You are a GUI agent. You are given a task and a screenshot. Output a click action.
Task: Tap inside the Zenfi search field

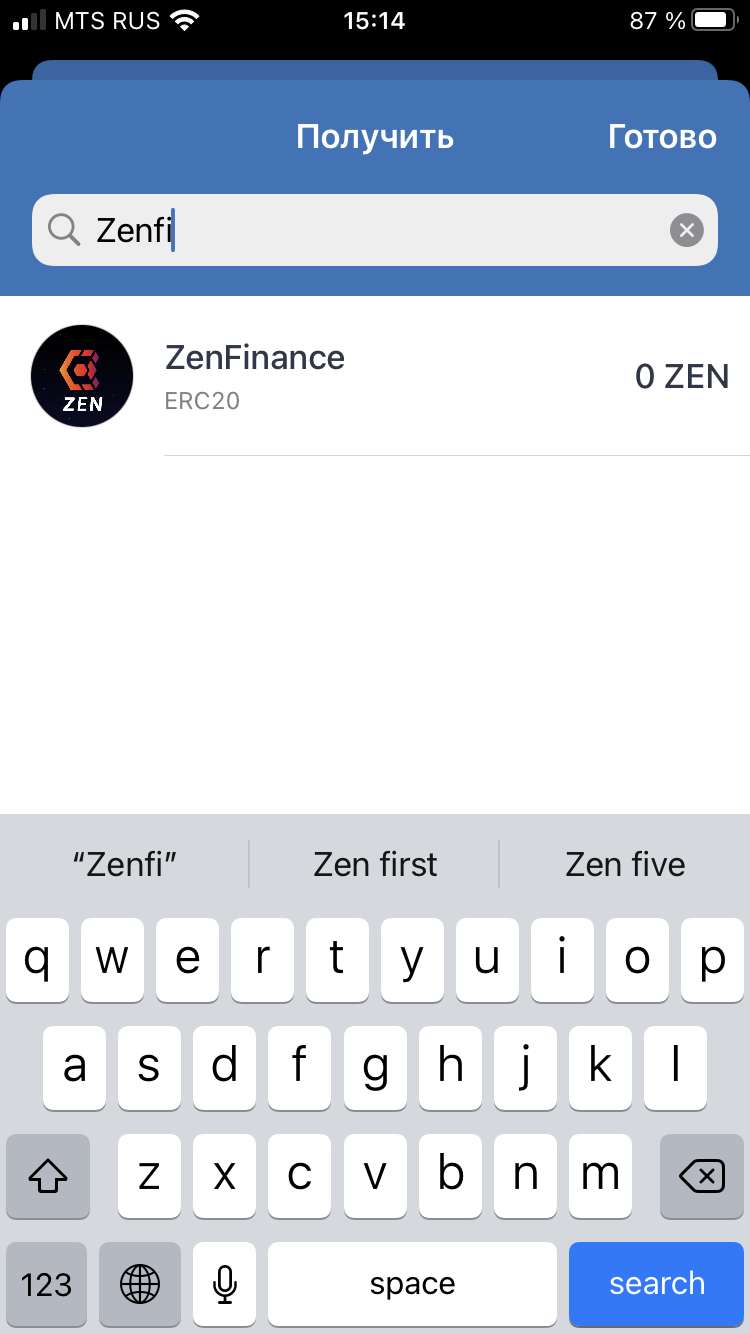coord(375,230)
